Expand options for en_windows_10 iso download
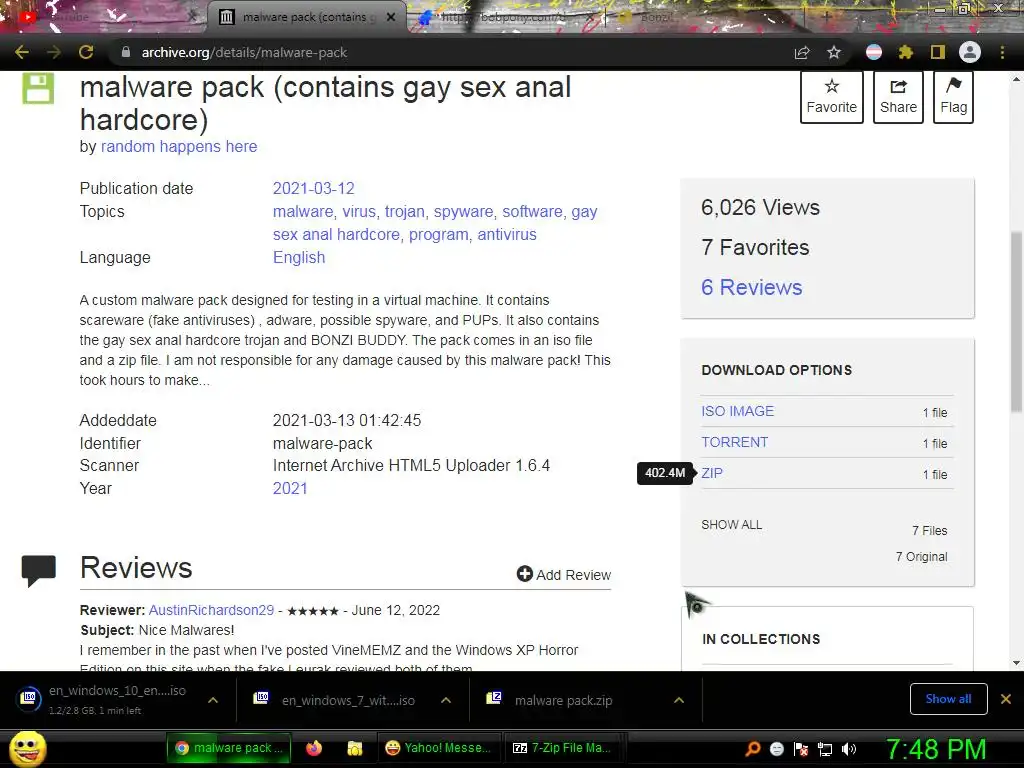The height and width of the screenshot is (768, 1024). pyautogui.click(x=213, y=700)
